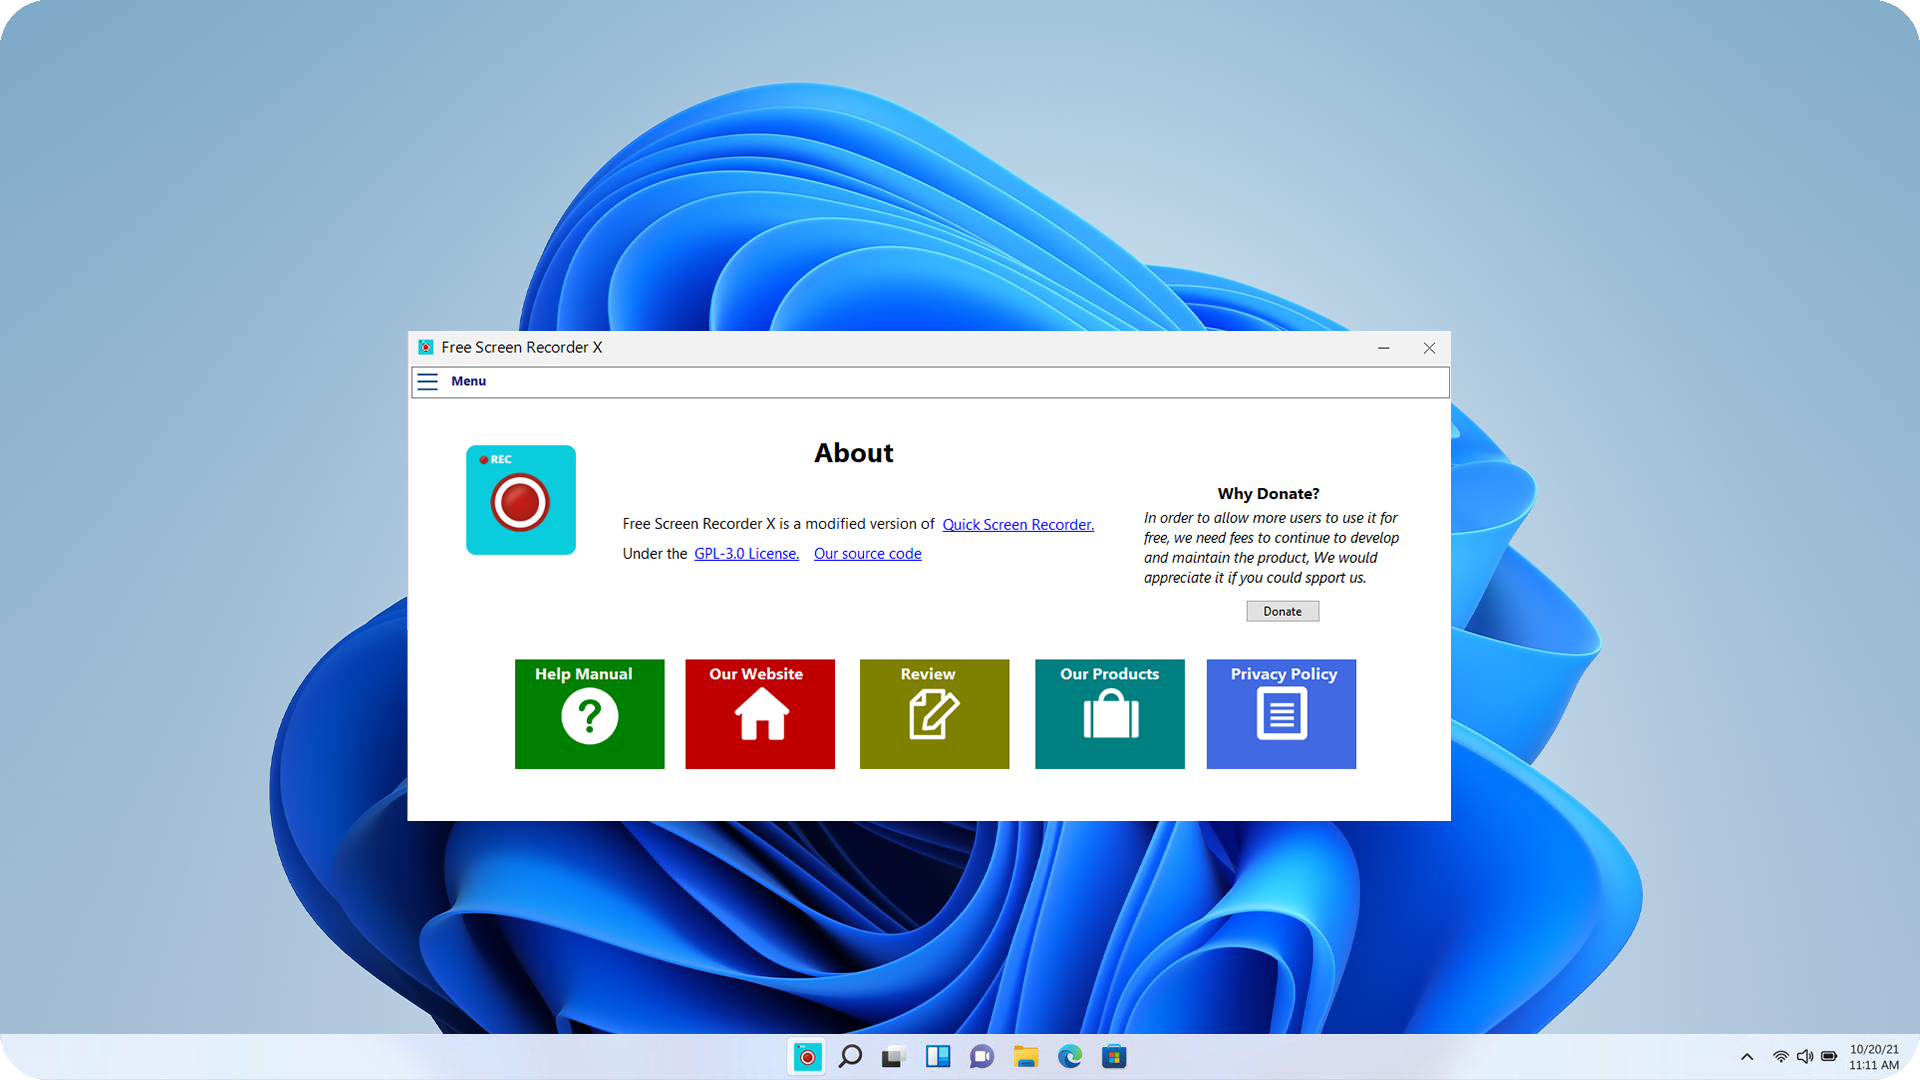Screen dimensions: 1920x1080
Task: Click the red Our Website home icon
Action: [759, 714]
